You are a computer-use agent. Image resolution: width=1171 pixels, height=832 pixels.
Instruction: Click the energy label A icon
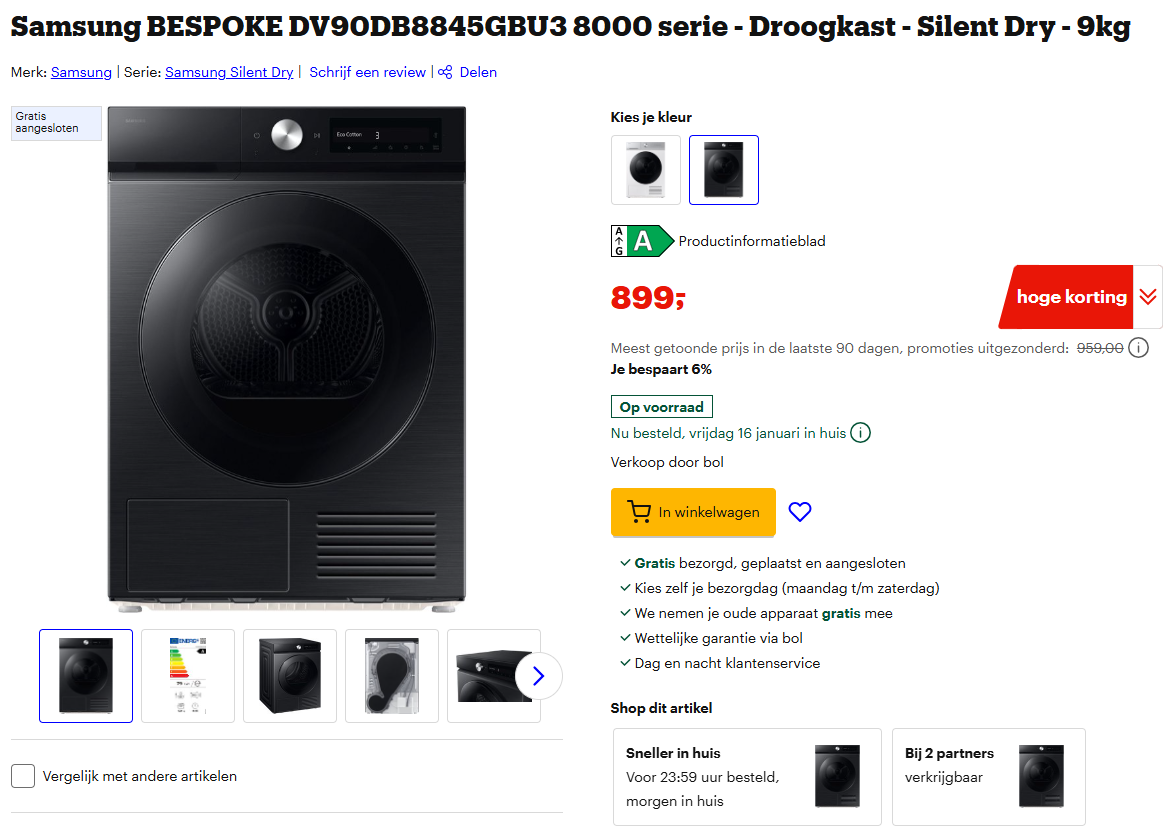[x=640, y=240]
